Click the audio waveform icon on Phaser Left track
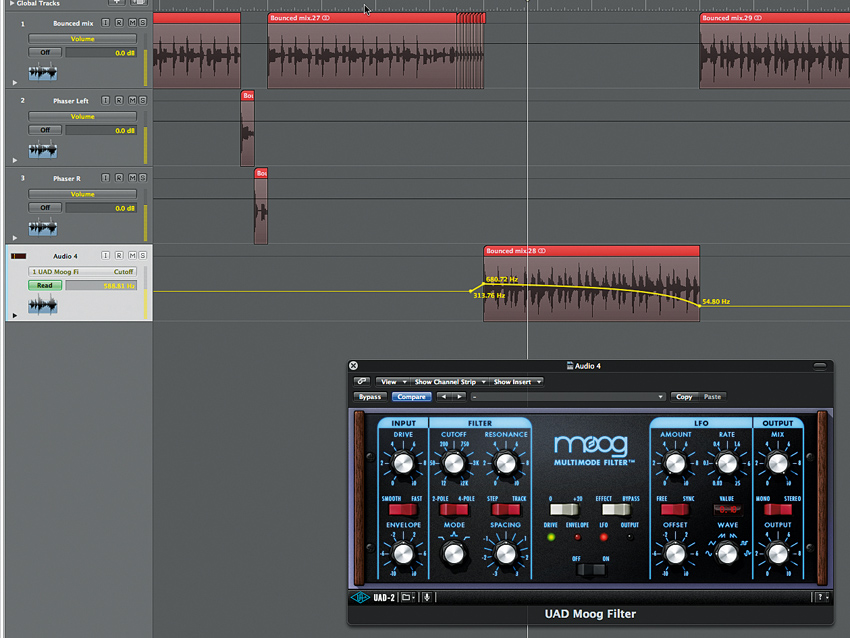This screenshot has height=638, width=850. (x=43, y=149)
